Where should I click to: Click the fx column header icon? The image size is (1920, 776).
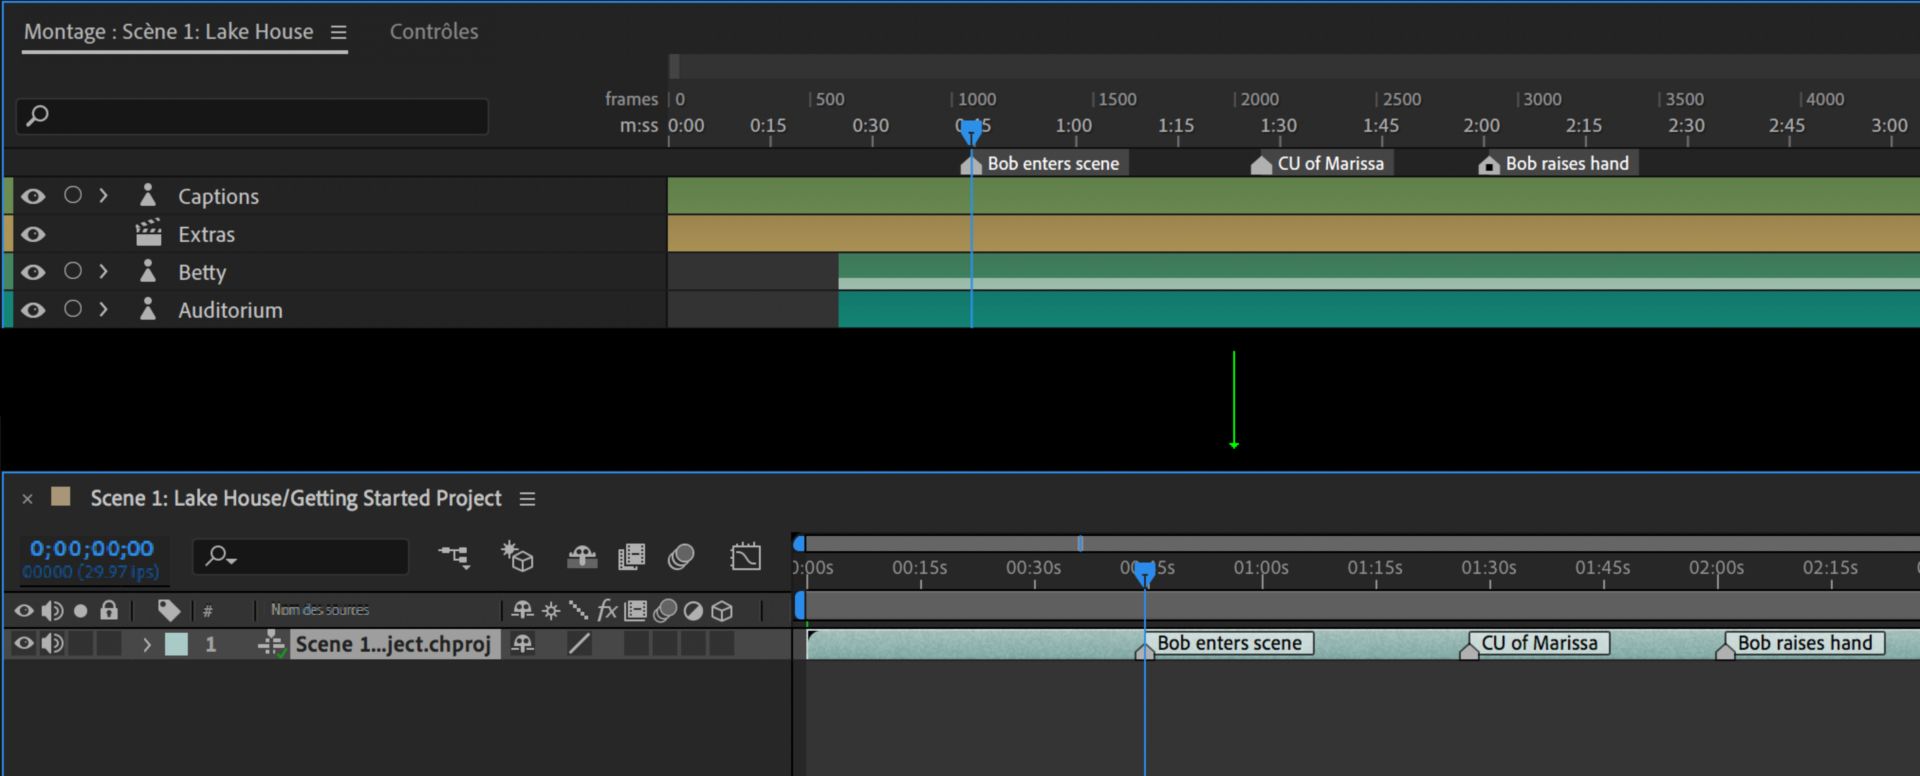click(607, 610)
